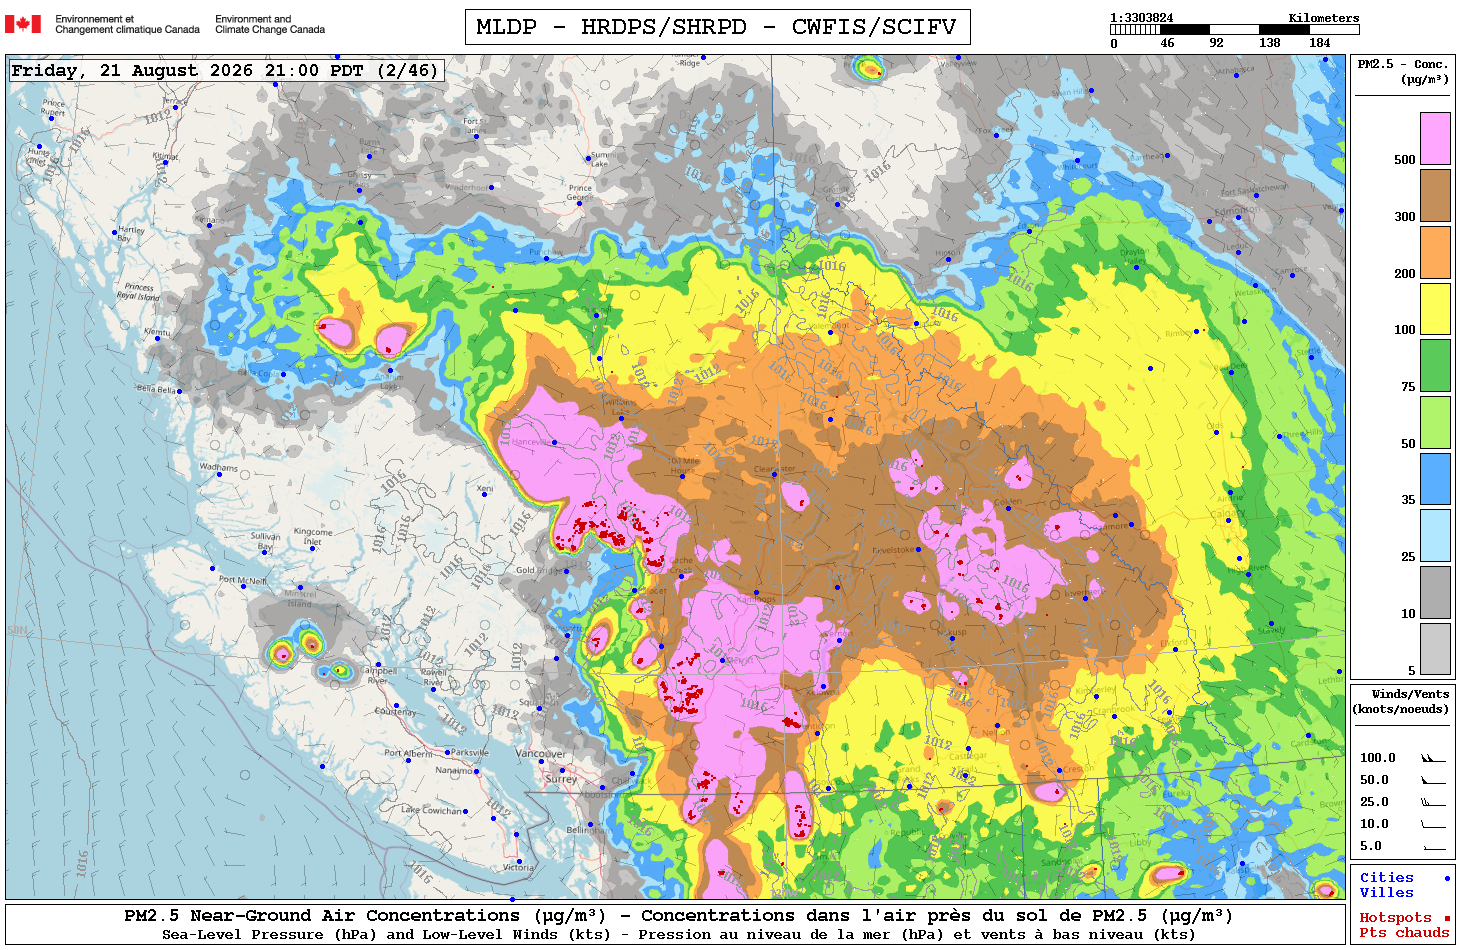Click the 'Campbell River' map label

tap(379, 675)
